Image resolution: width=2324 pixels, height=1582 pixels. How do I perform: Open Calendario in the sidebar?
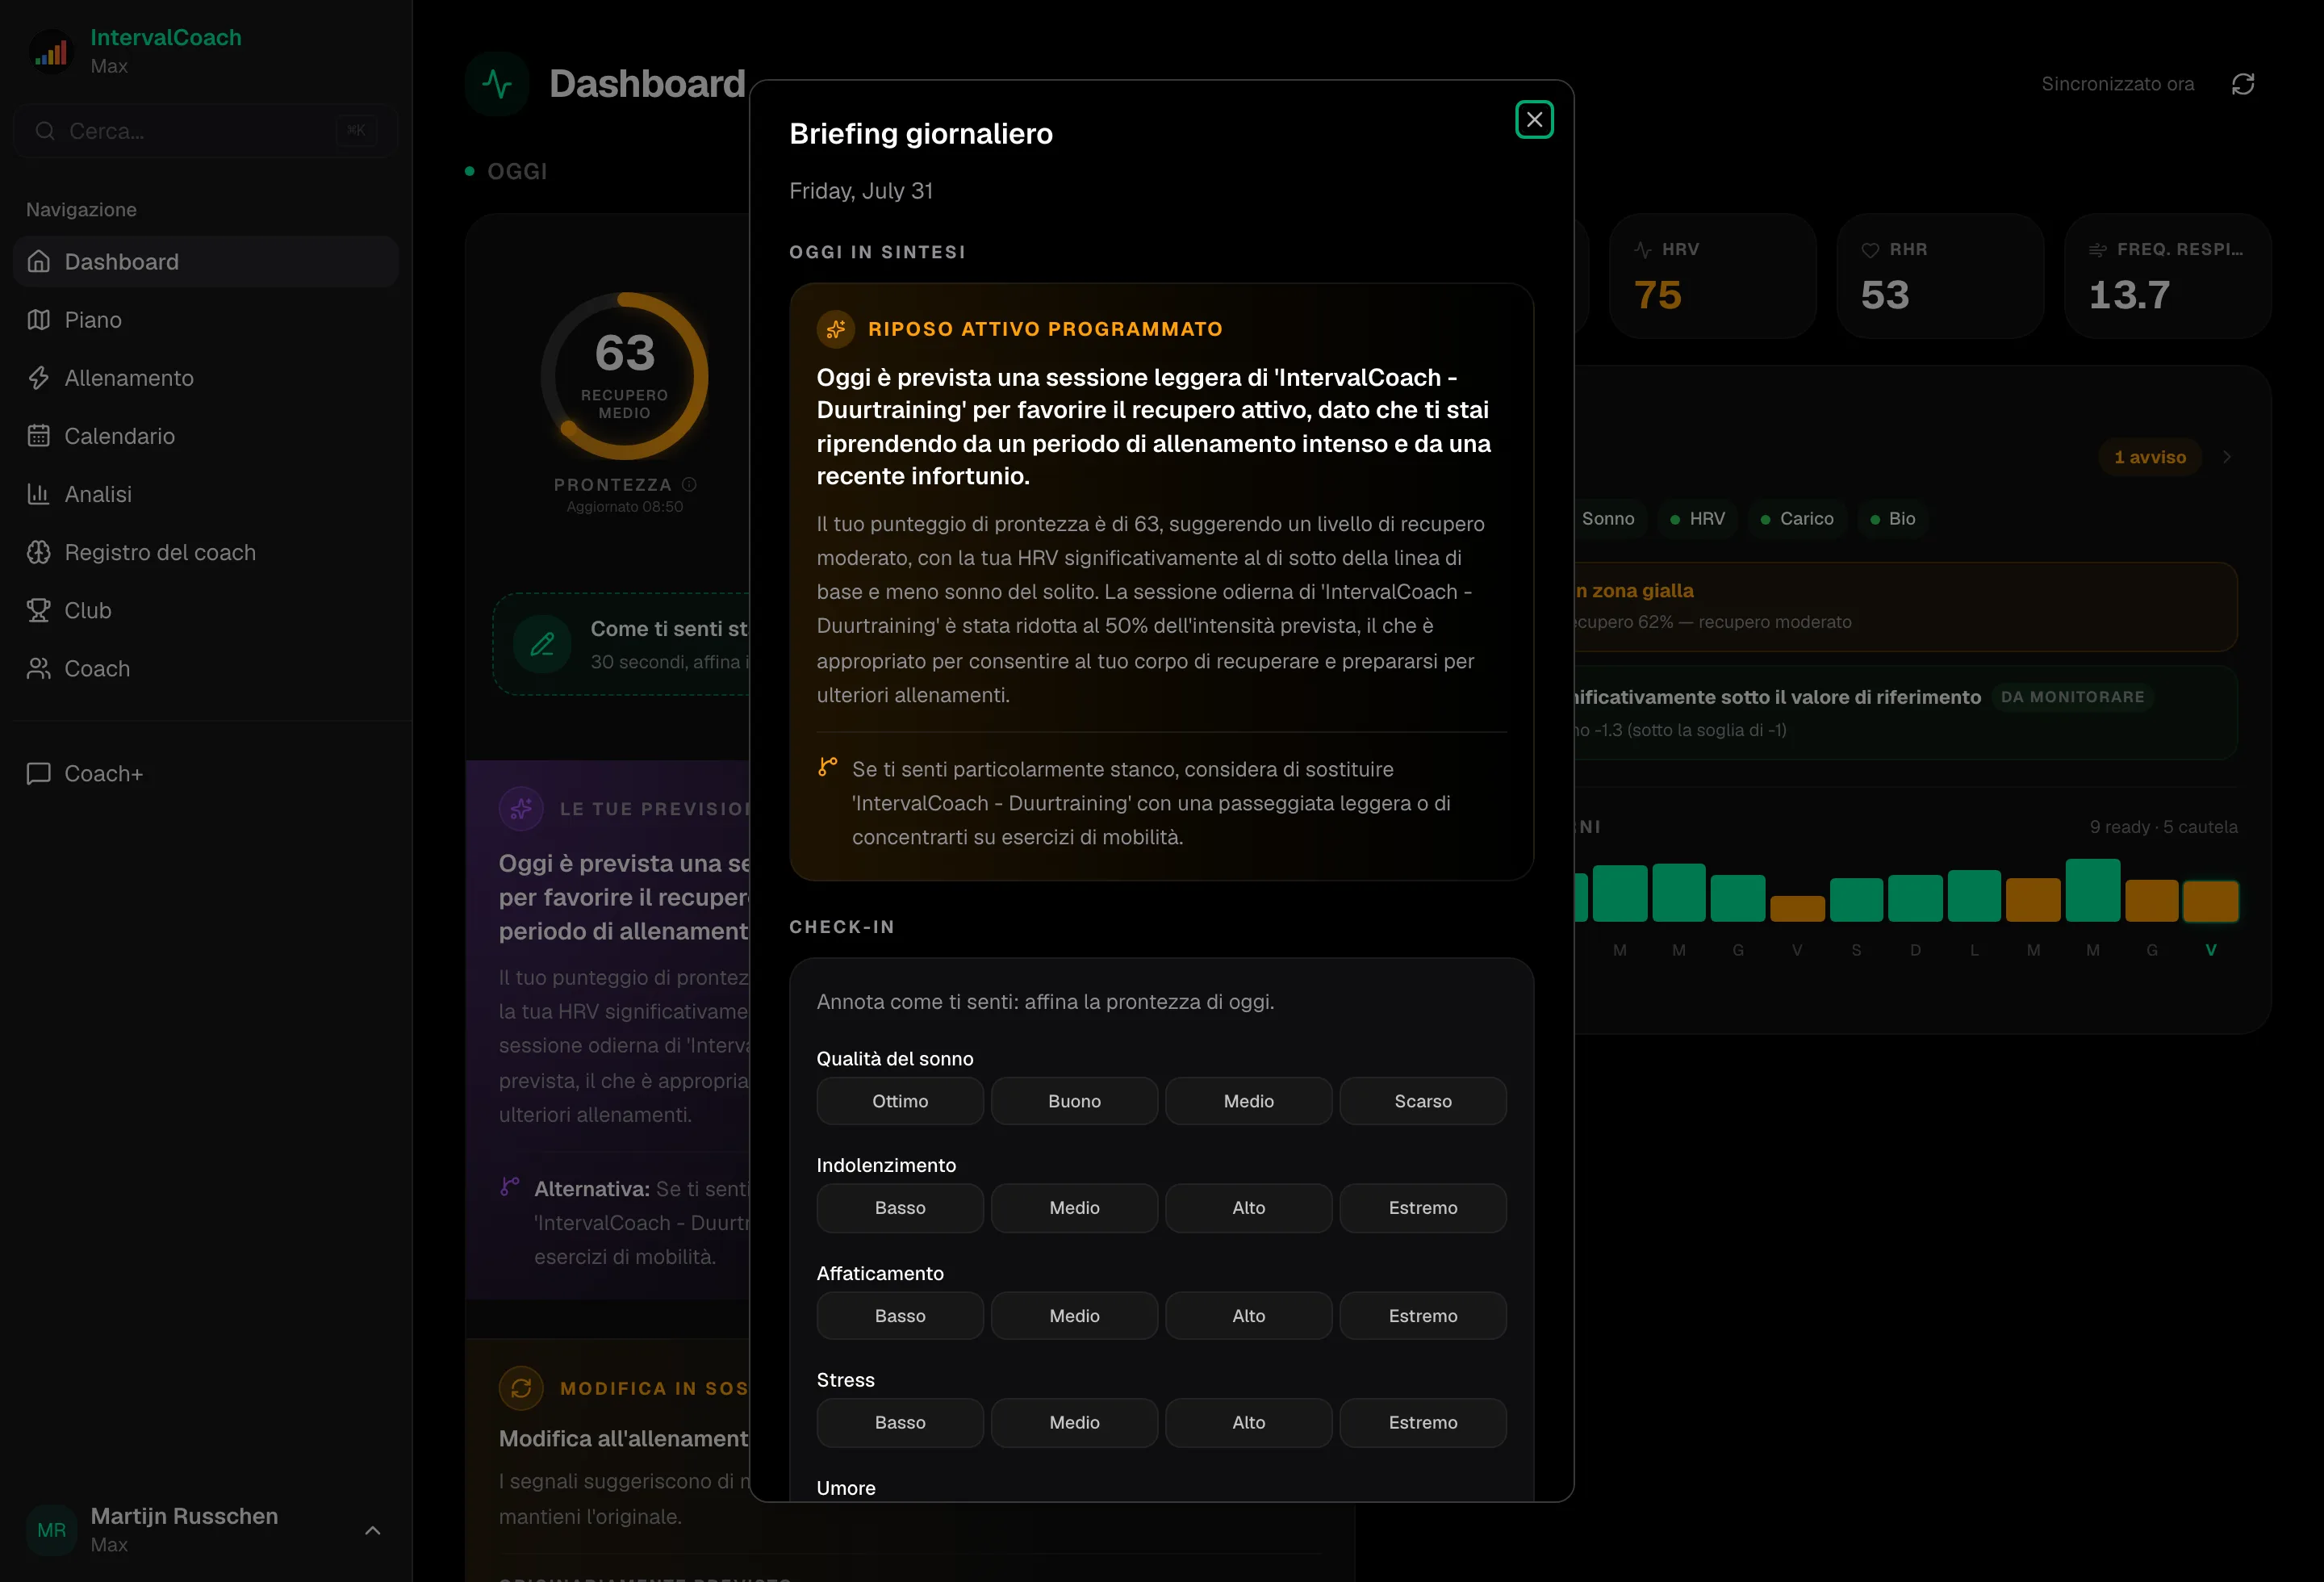coord(206,436)
